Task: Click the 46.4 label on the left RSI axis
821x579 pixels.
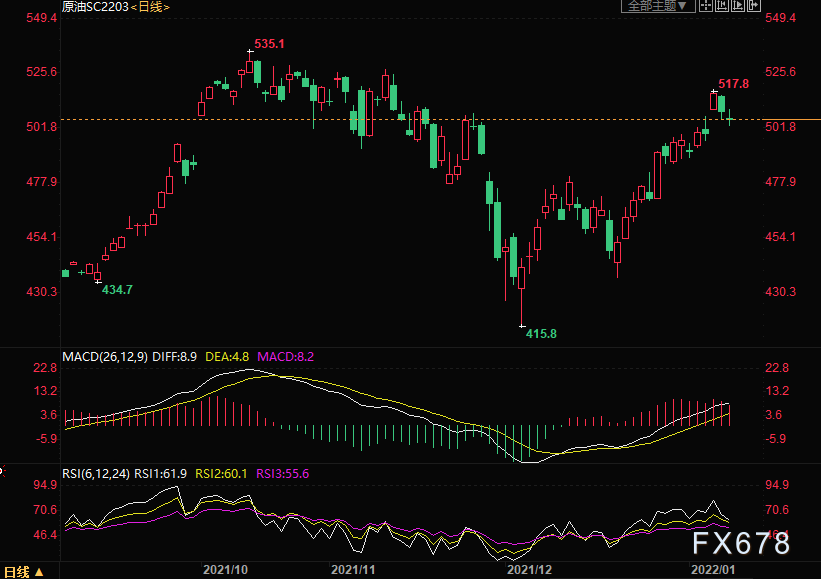Action: coord(45,535)
